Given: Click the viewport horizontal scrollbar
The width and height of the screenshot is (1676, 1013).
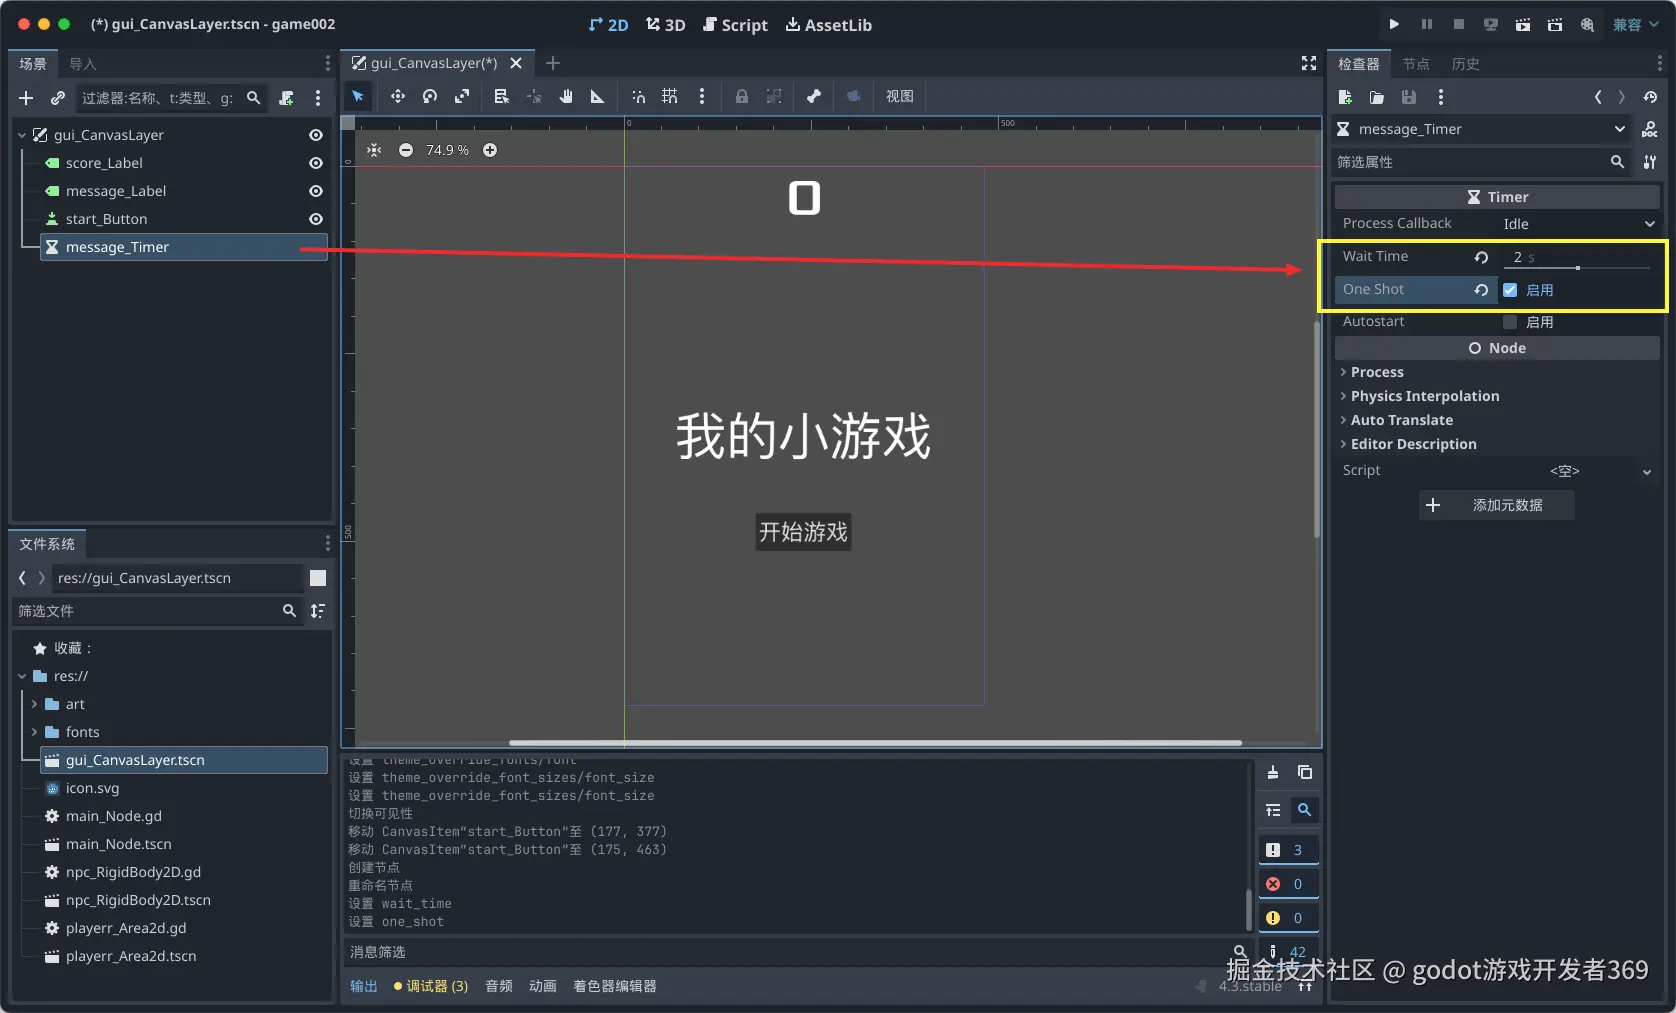Looking at the screenshot, I should click(875, 743).
